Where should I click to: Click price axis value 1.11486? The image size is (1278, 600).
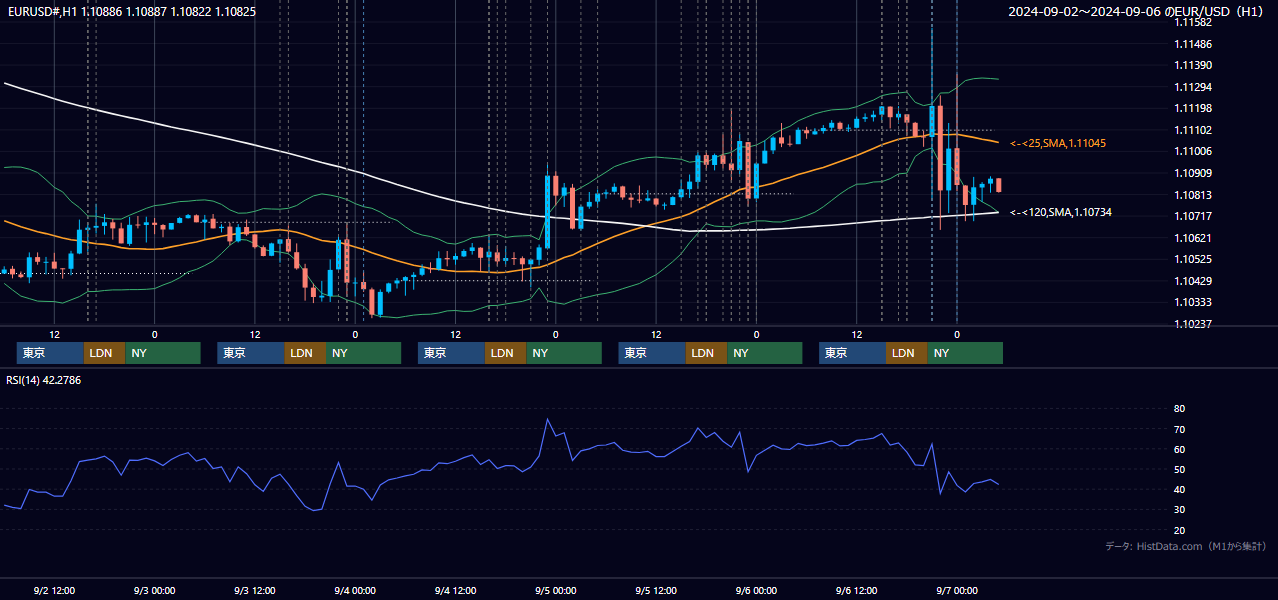pos(1193,44)
